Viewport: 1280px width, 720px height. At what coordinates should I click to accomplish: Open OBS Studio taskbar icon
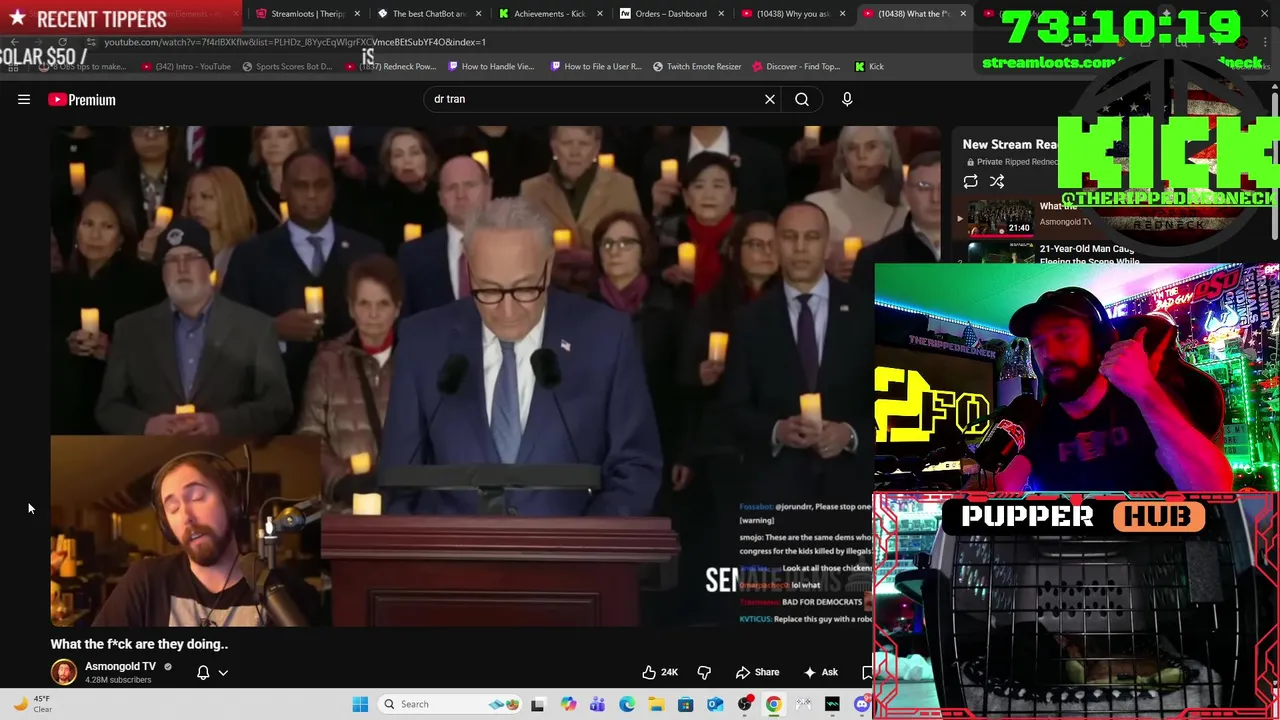pos(745,704)
